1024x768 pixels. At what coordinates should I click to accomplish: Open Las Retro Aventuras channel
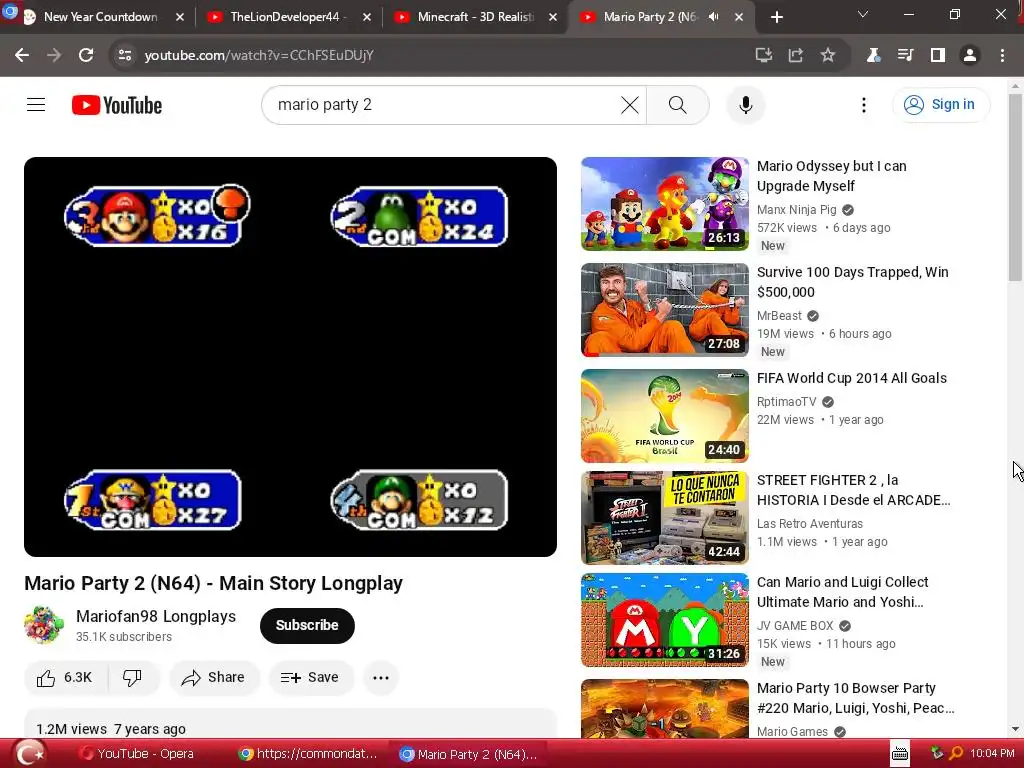tap(810, 524)
